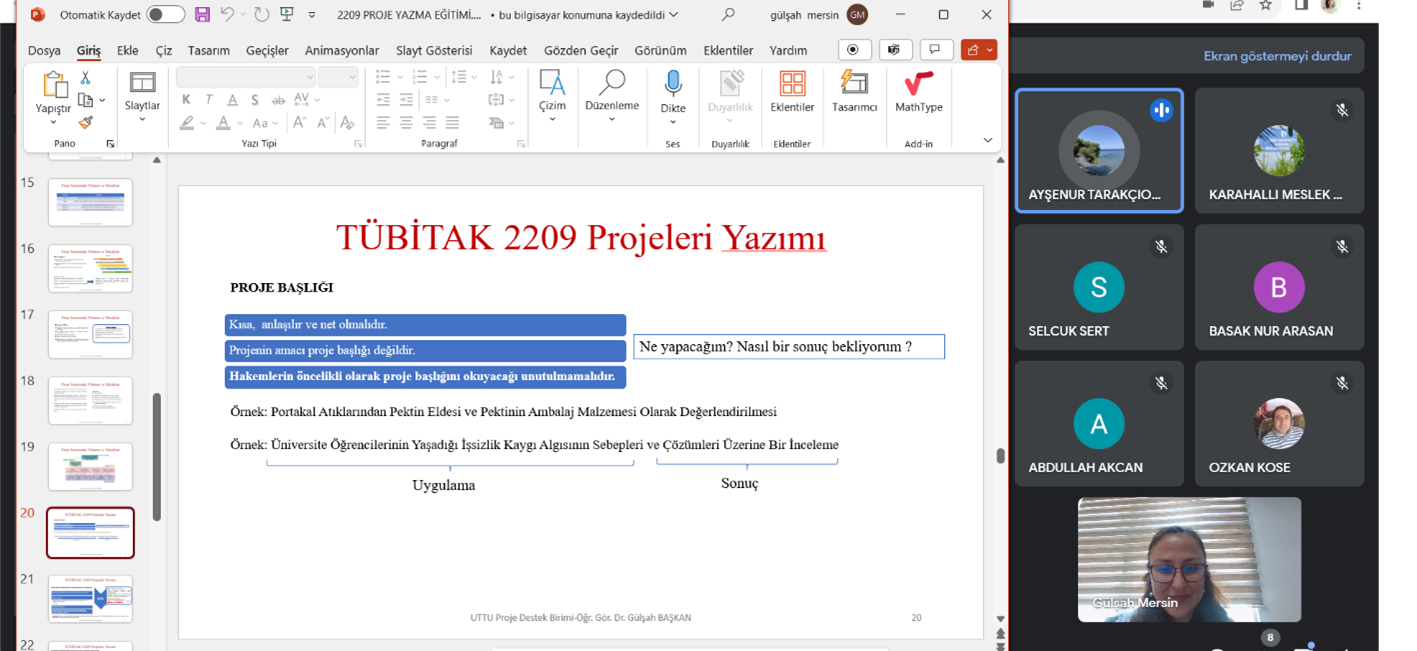Open the Tasarım ribbon tab
The height and width of the screenshot is (651, 1417).
[x=209, y=50]
